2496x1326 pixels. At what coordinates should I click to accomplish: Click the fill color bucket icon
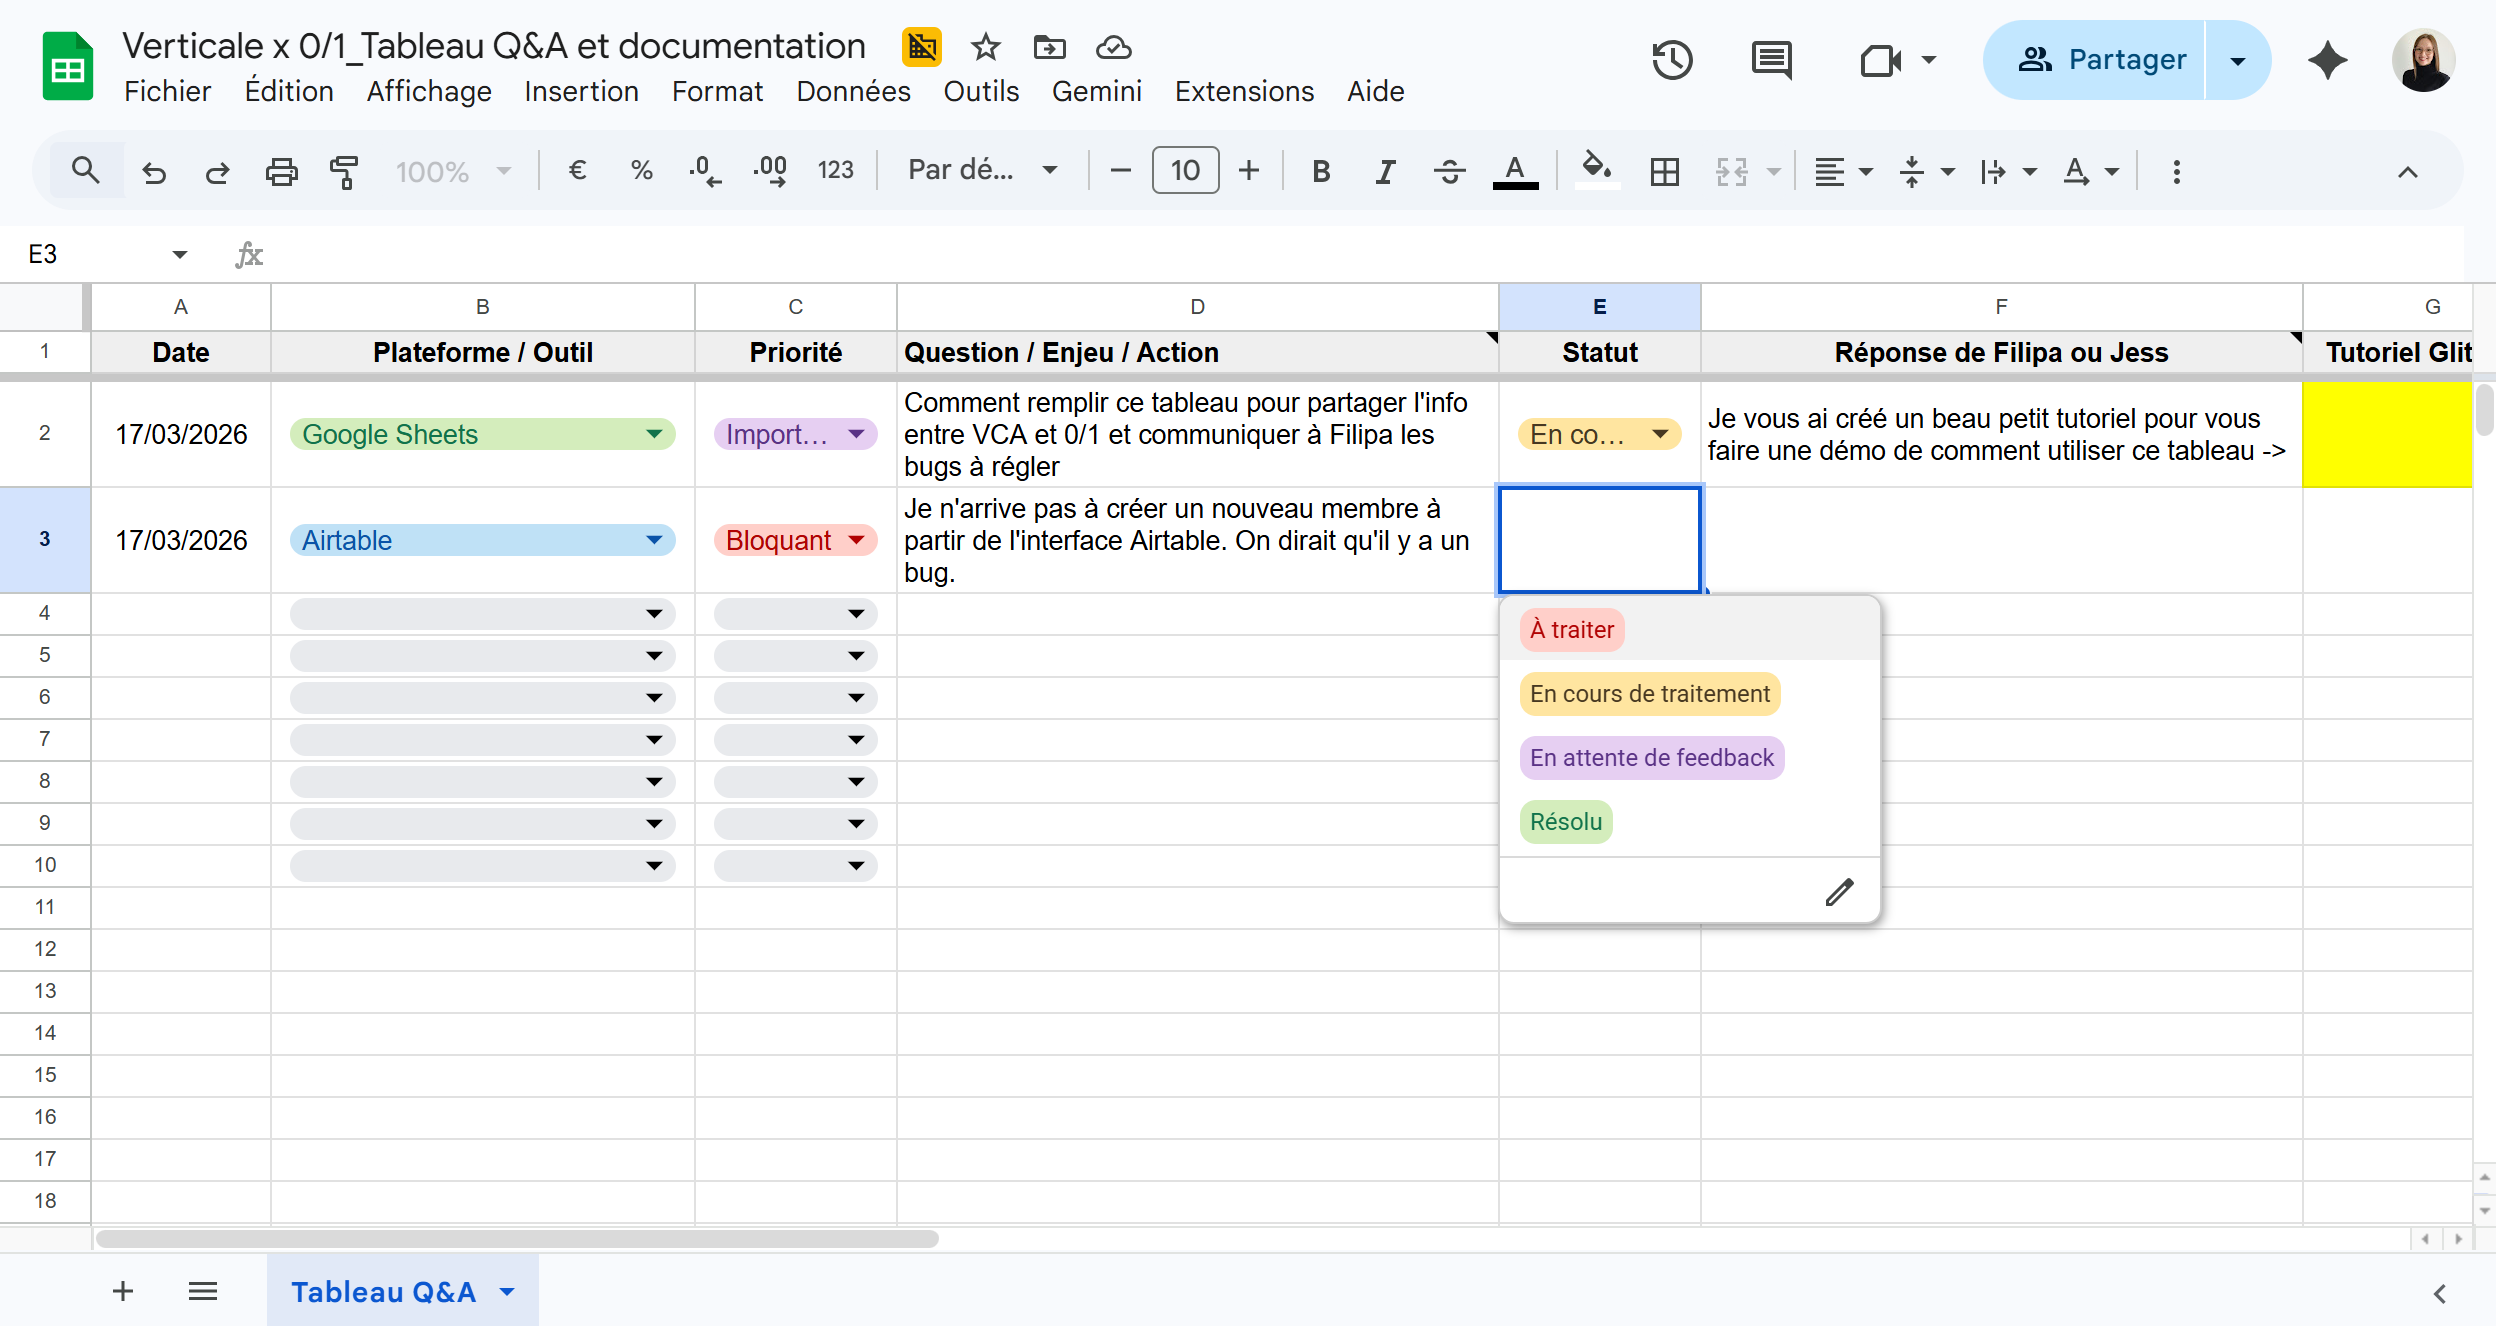click(x=1596, y=170)
